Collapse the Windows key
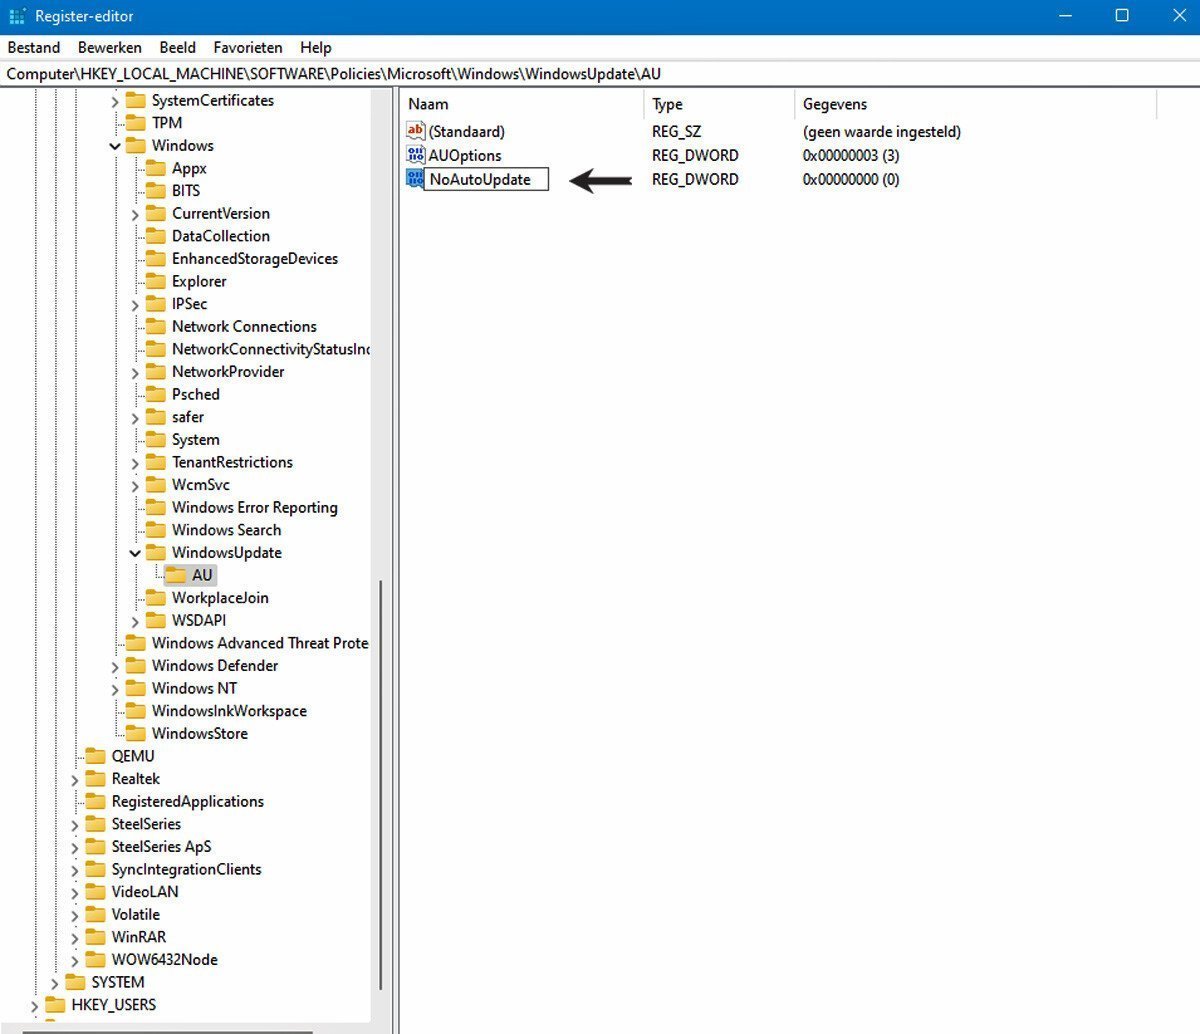Screen dimensions: 1200x1034 click(115, 146)
